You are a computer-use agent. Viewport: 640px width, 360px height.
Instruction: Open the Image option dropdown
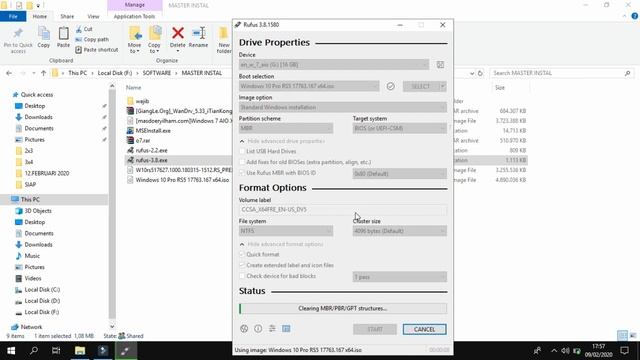[342, 107]
